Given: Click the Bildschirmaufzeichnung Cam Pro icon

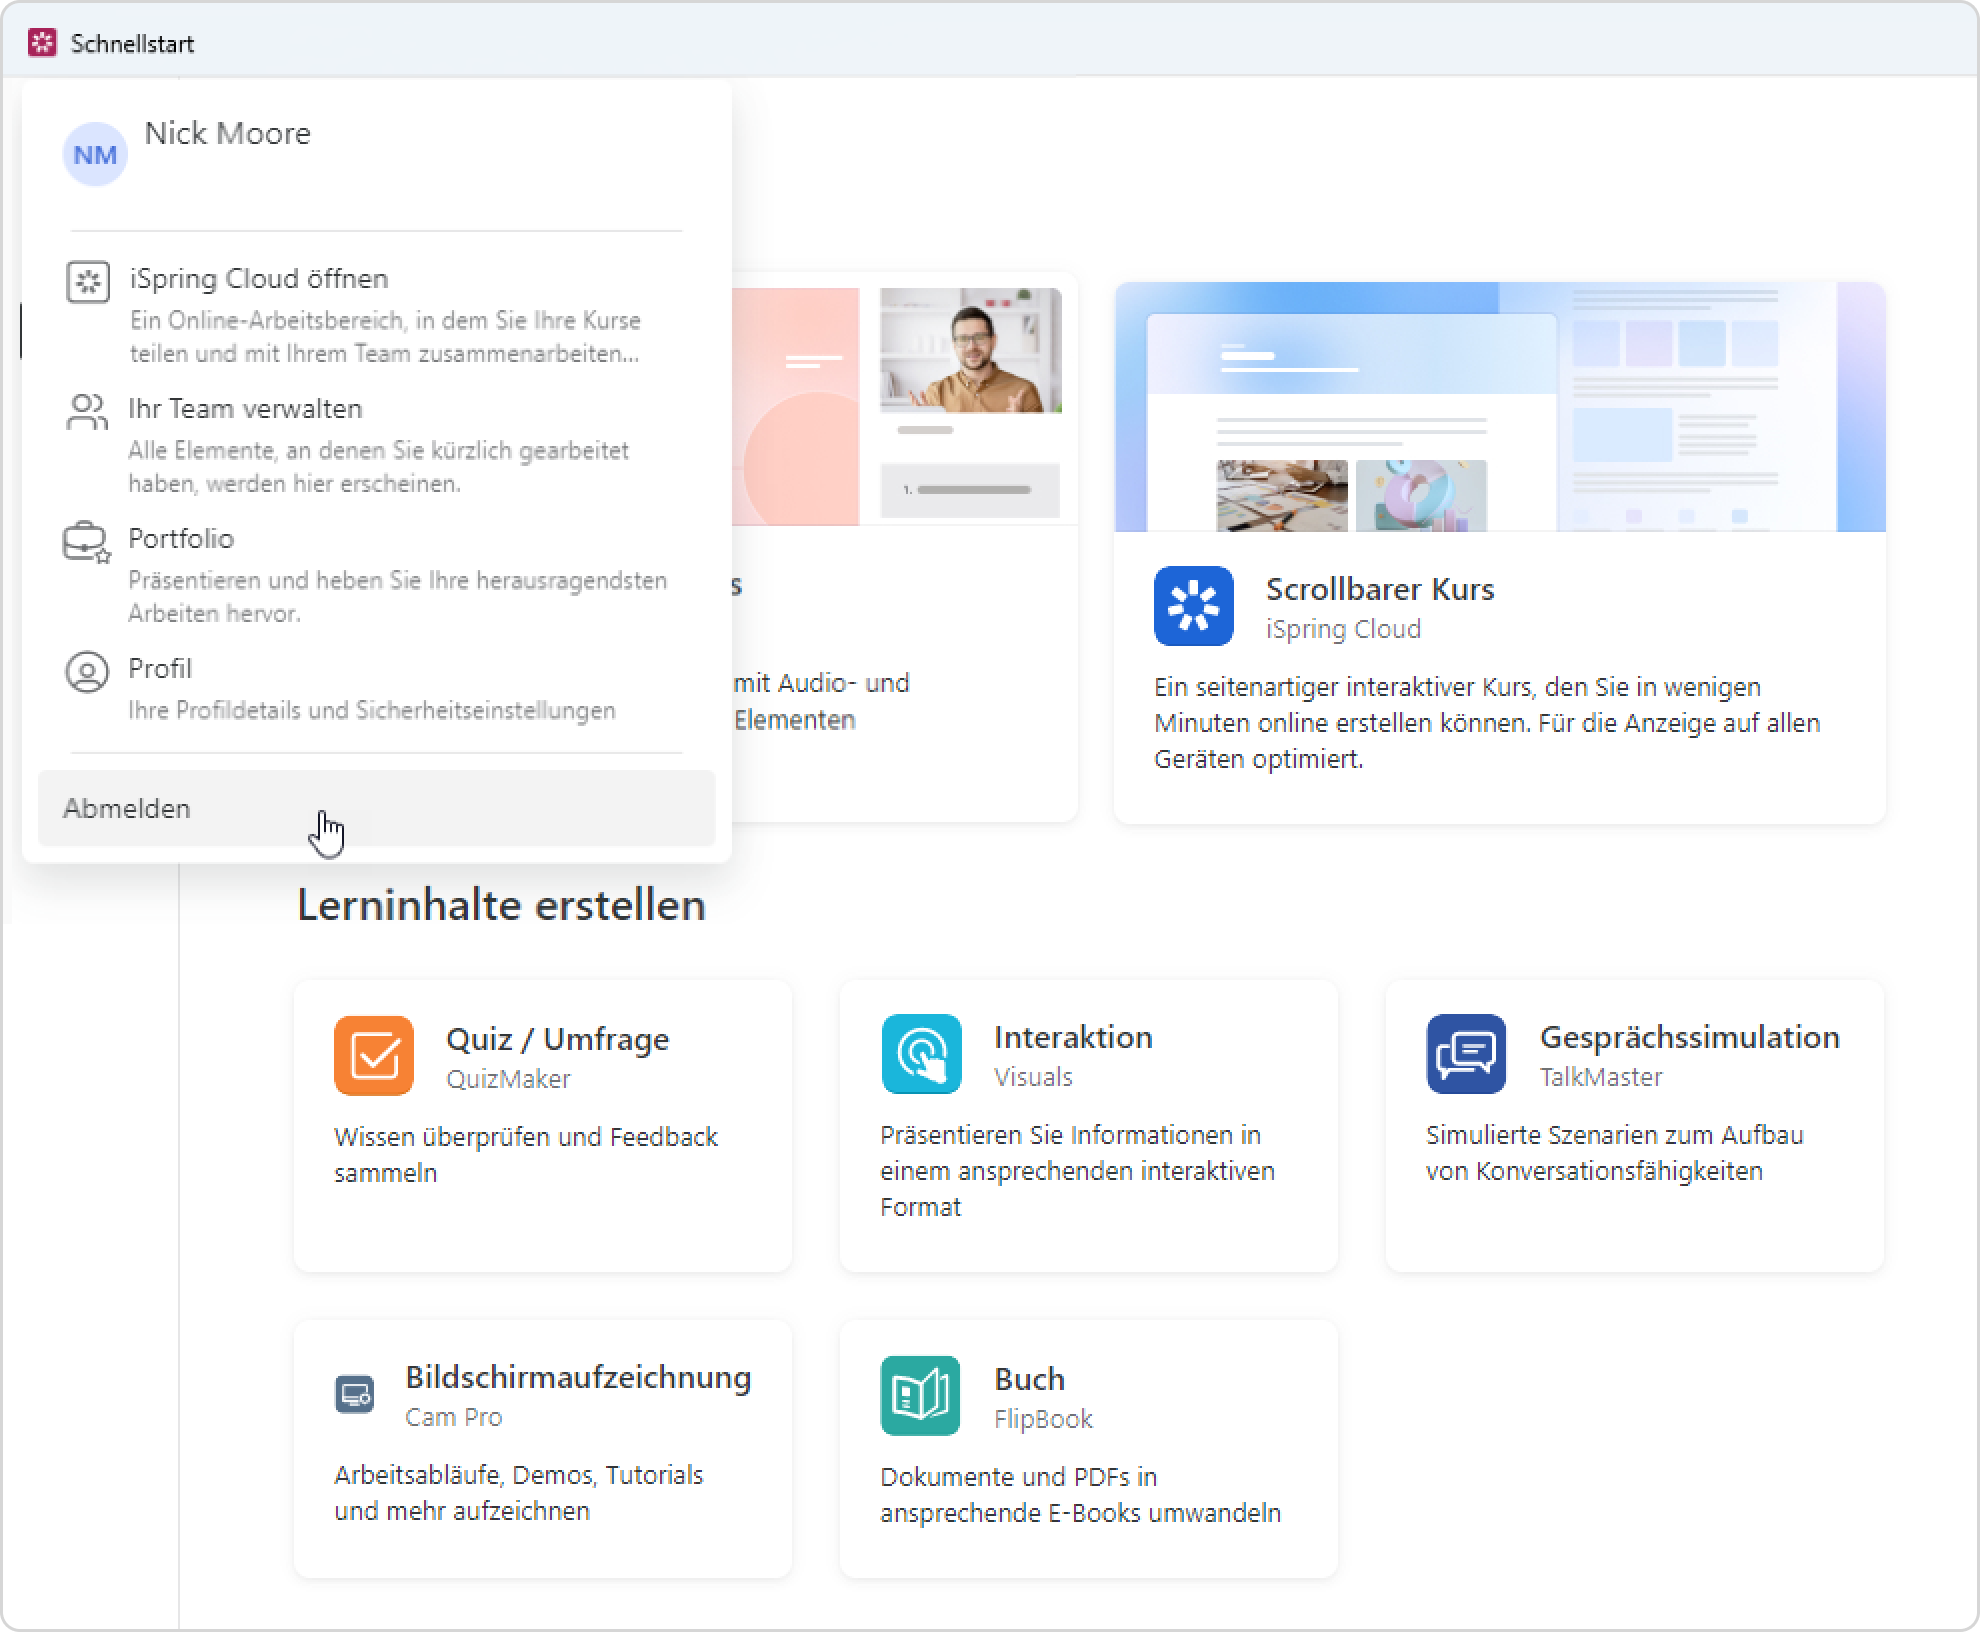Looking at the screenshot, I should pos(354,1394).
